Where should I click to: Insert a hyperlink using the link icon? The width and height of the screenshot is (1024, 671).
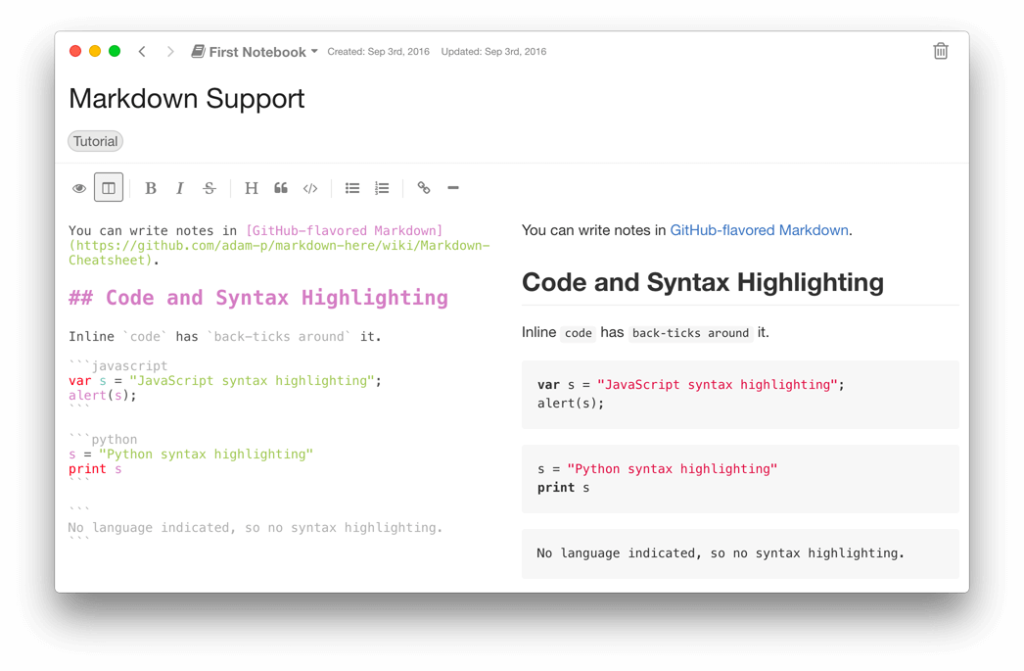point(423,187)
